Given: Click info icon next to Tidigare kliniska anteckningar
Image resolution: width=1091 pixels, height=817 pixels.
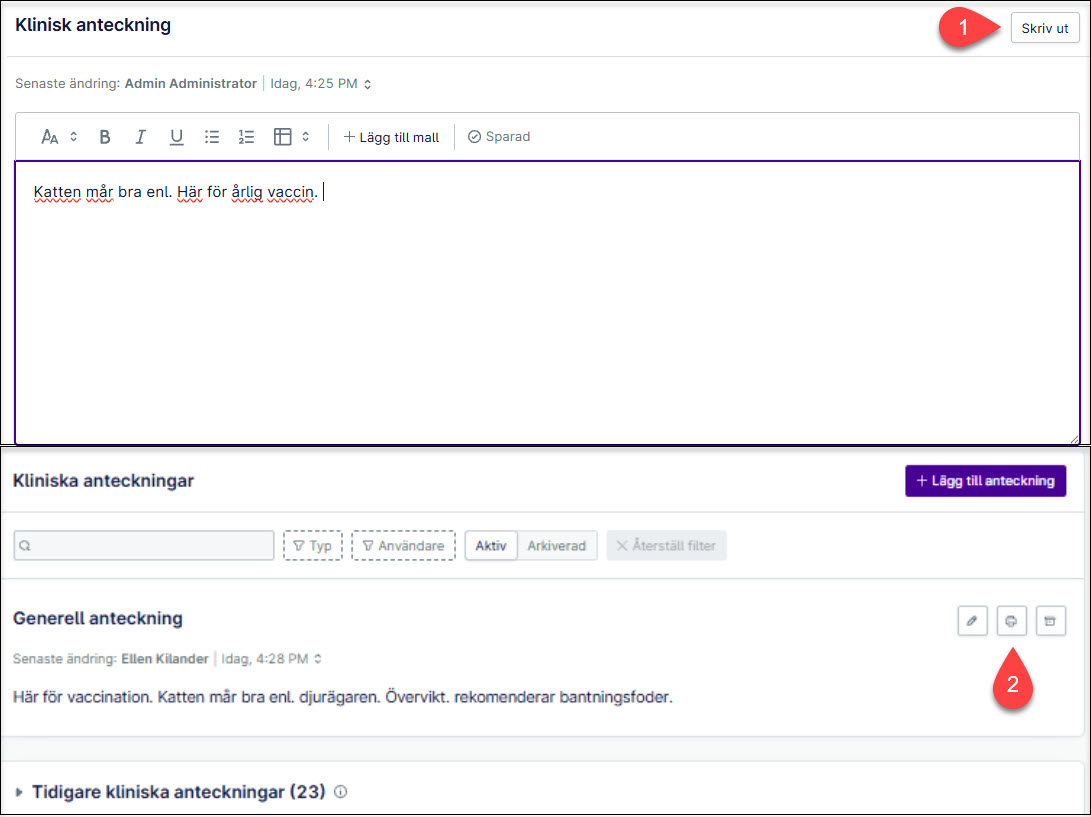Looking at the screenshot, I should [341, 792].
